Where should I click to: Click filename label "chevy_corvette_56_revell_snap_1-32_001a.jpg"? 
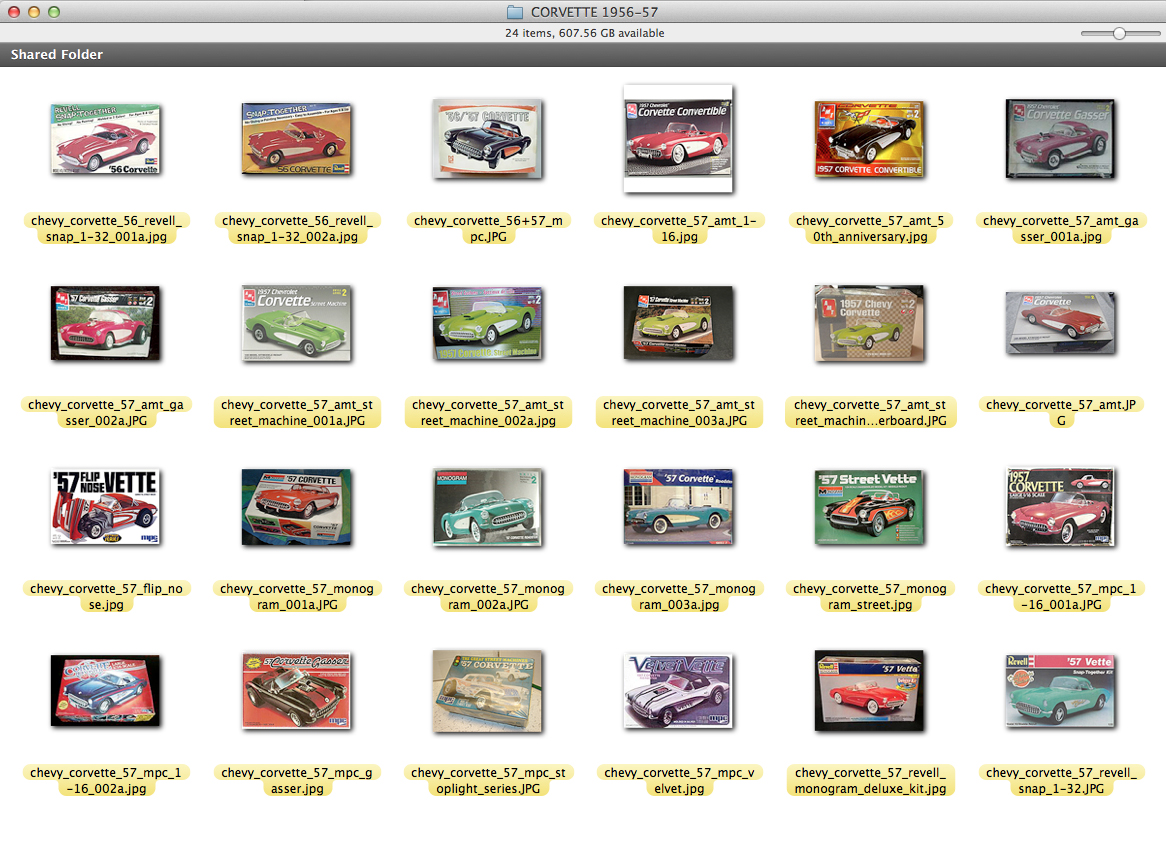point(106,229)
